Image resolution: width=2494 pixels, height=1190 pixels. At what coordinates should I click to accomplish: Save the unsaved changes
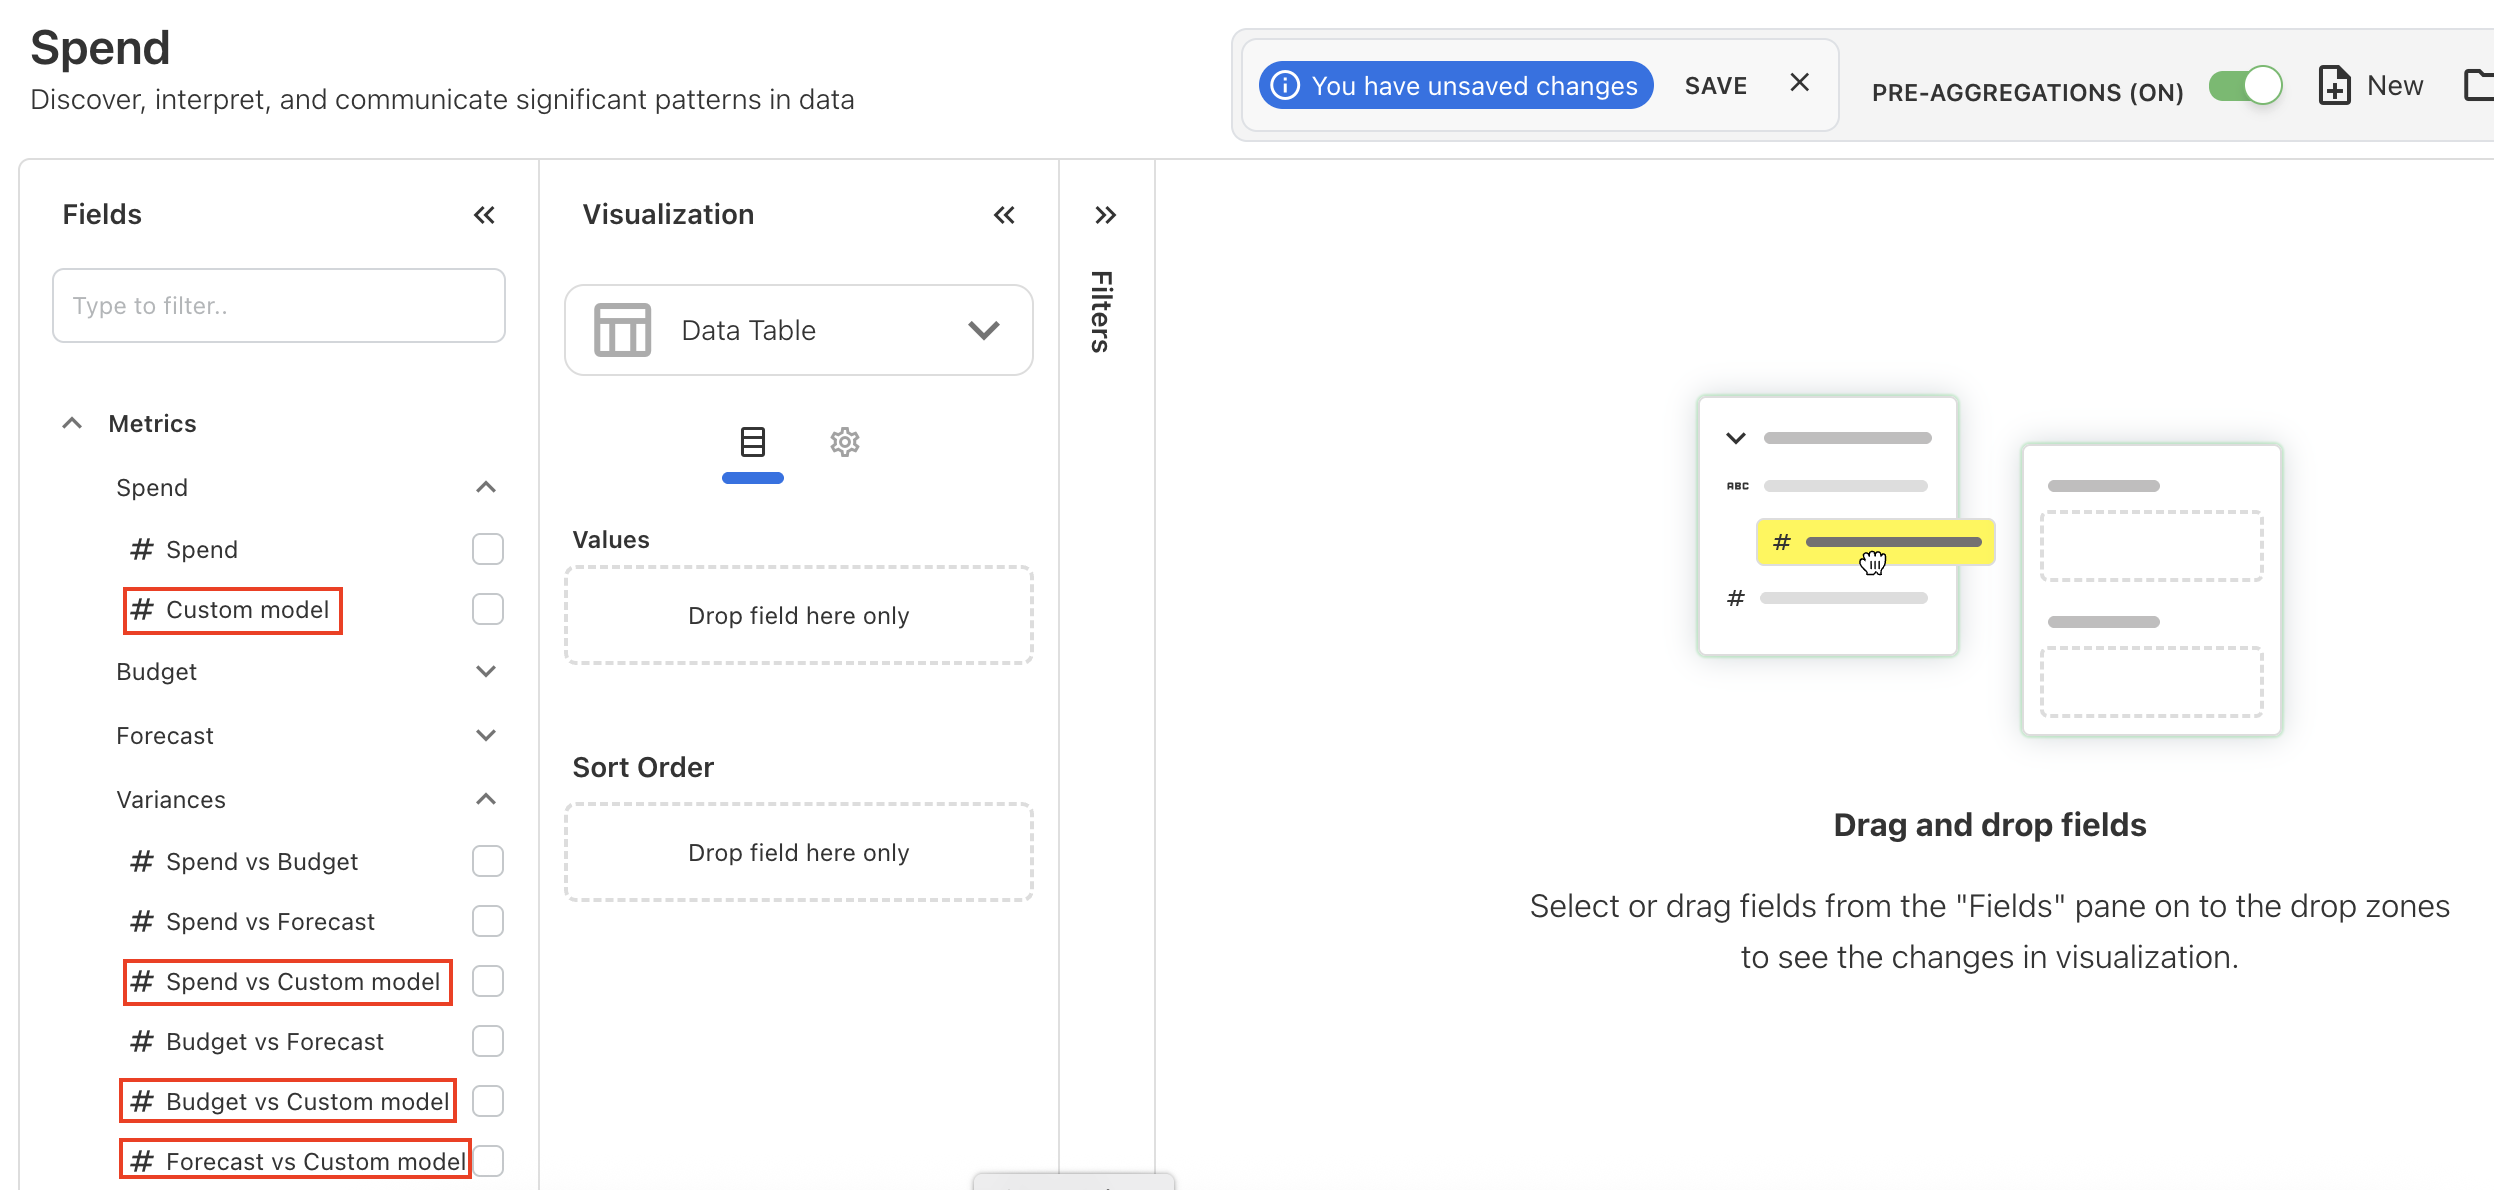point(1715,86)
